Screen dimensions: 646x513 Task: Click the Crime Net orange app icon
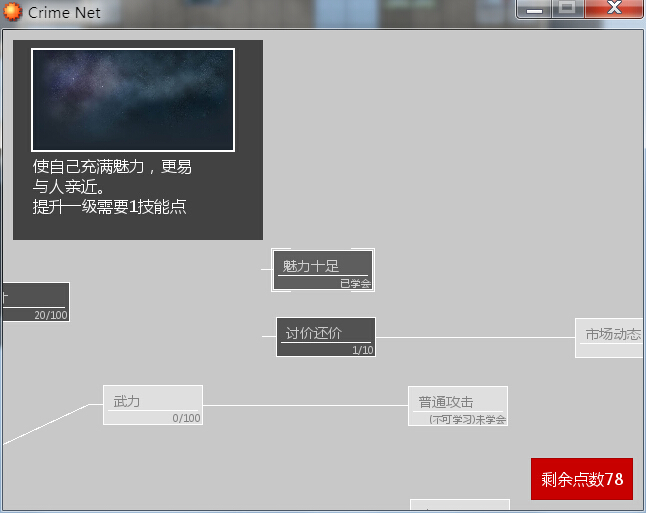pos(12,12)
